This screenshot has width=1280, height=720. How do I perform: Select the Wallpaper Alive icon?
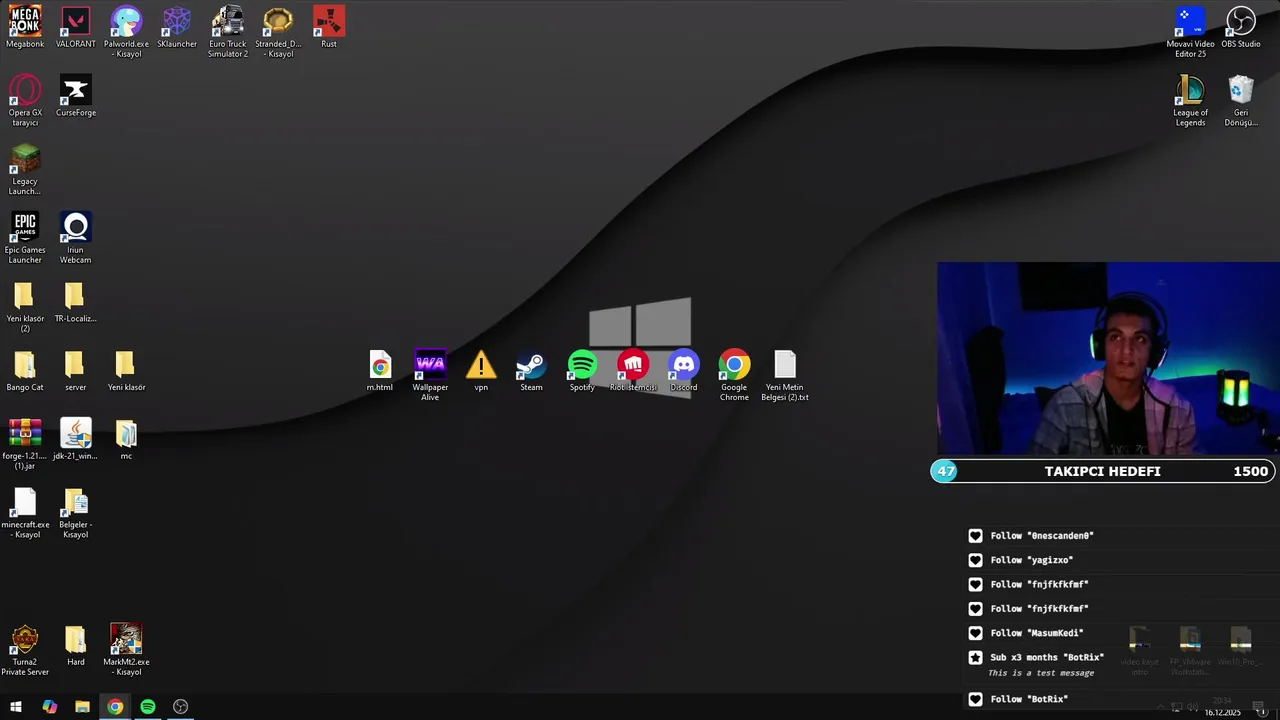click(430, 375)
